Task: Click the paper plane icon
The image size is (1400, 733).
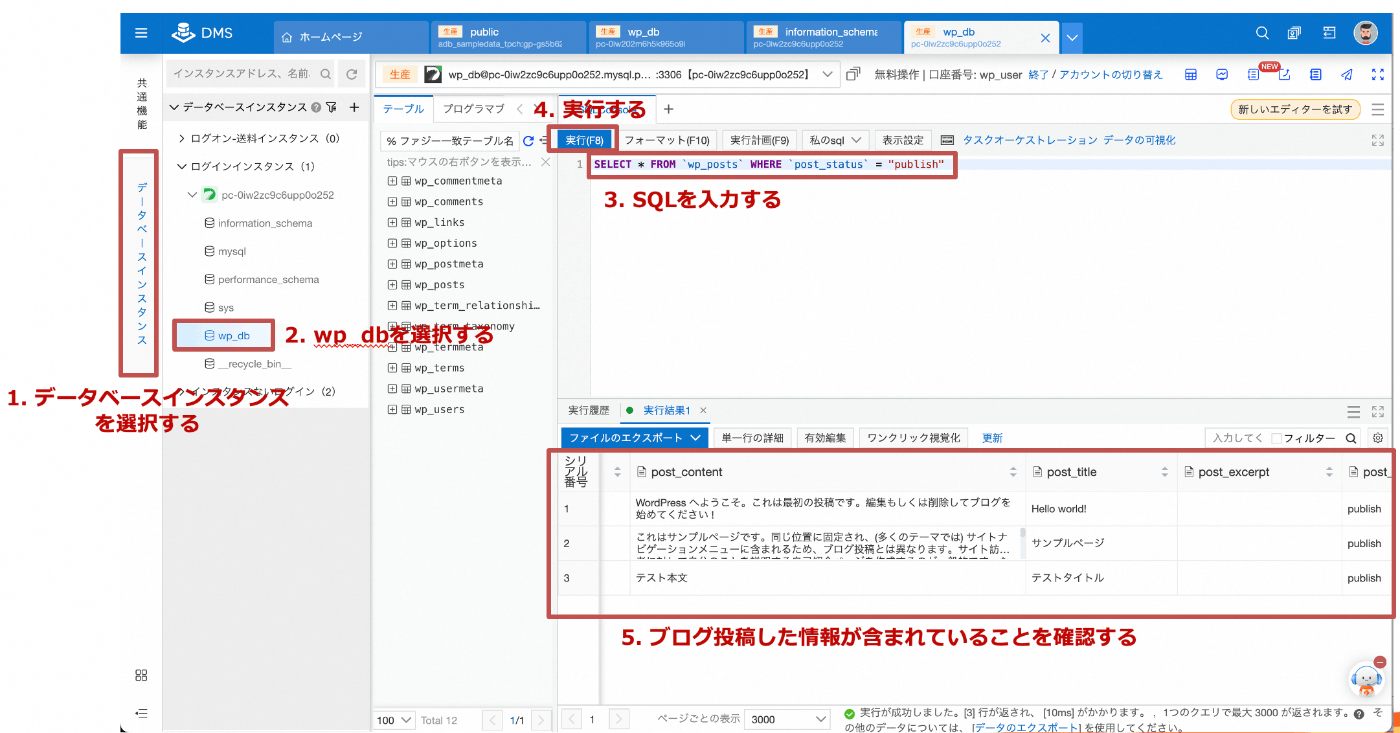Action: pos(1347,75)
